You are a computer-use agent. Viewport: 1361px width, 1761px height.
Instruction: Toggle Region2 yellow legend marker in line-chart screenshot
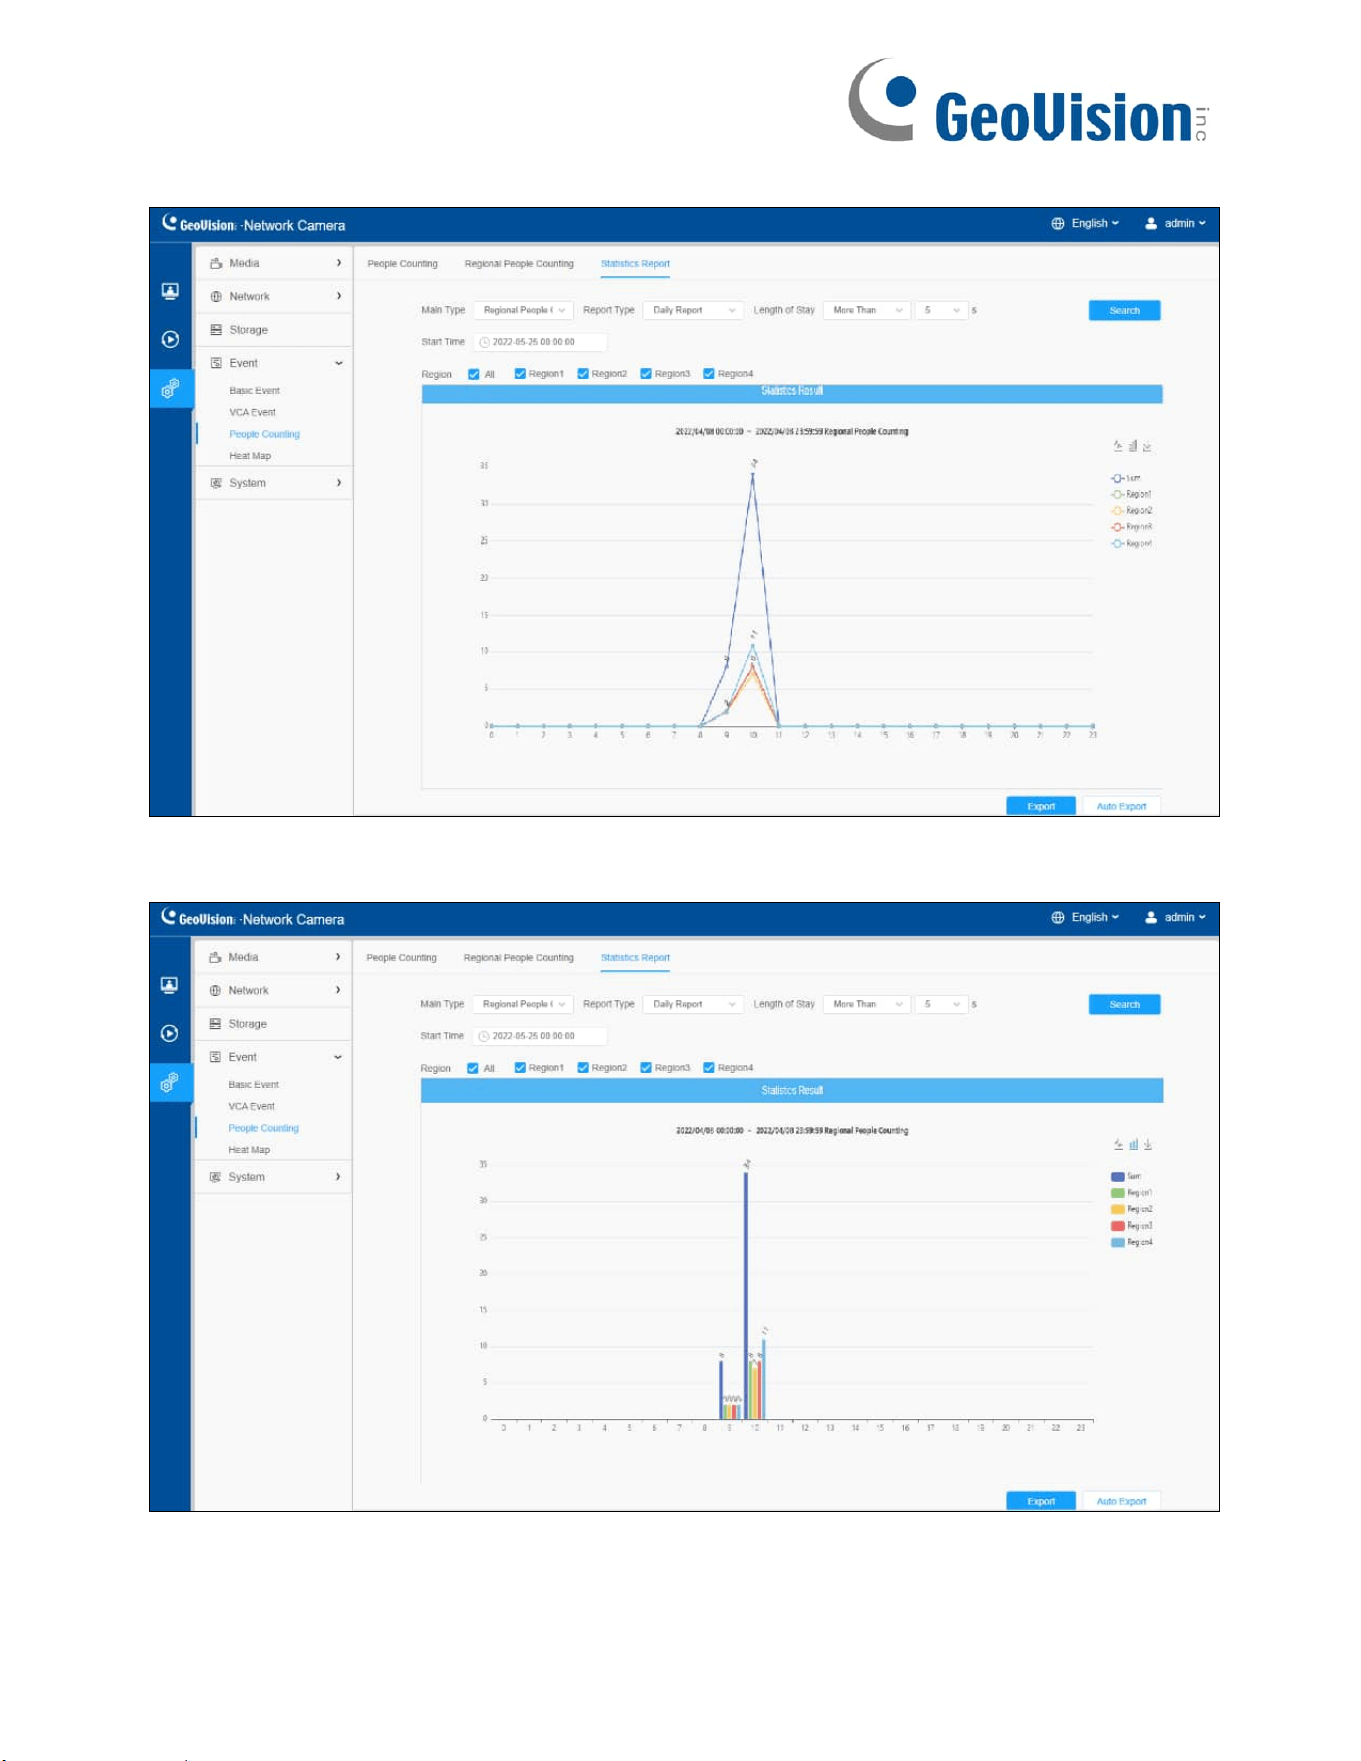coord(1117,511)
